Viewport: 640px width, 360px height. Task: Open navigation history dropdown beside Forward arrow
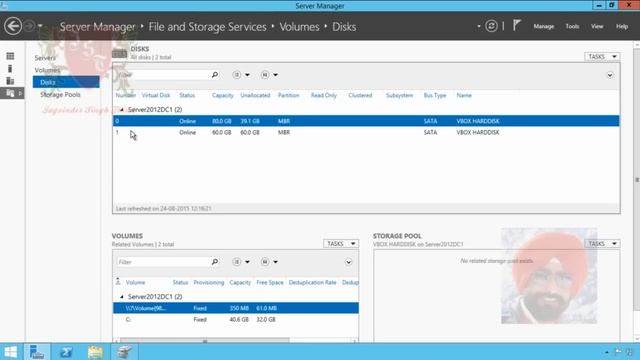coord(40,27)
